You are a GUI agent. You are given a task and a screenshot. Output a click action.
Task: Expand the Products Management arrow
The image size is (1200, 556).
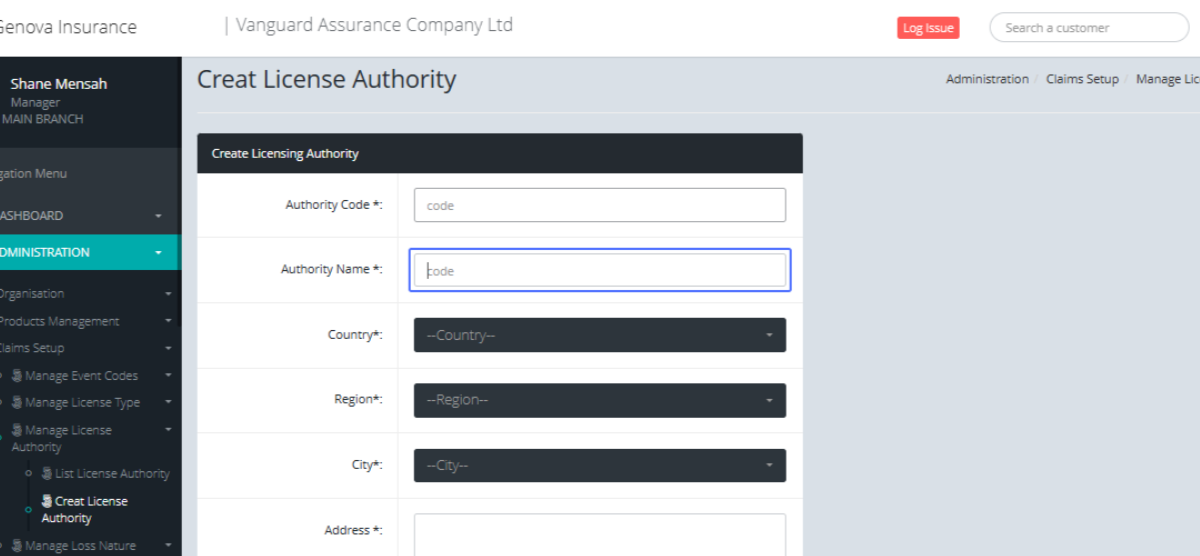167,322
